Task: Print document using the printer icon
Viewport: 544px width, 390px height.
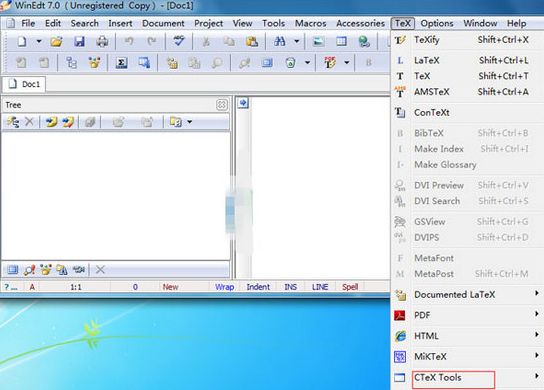Action: [x=102, y=42]
